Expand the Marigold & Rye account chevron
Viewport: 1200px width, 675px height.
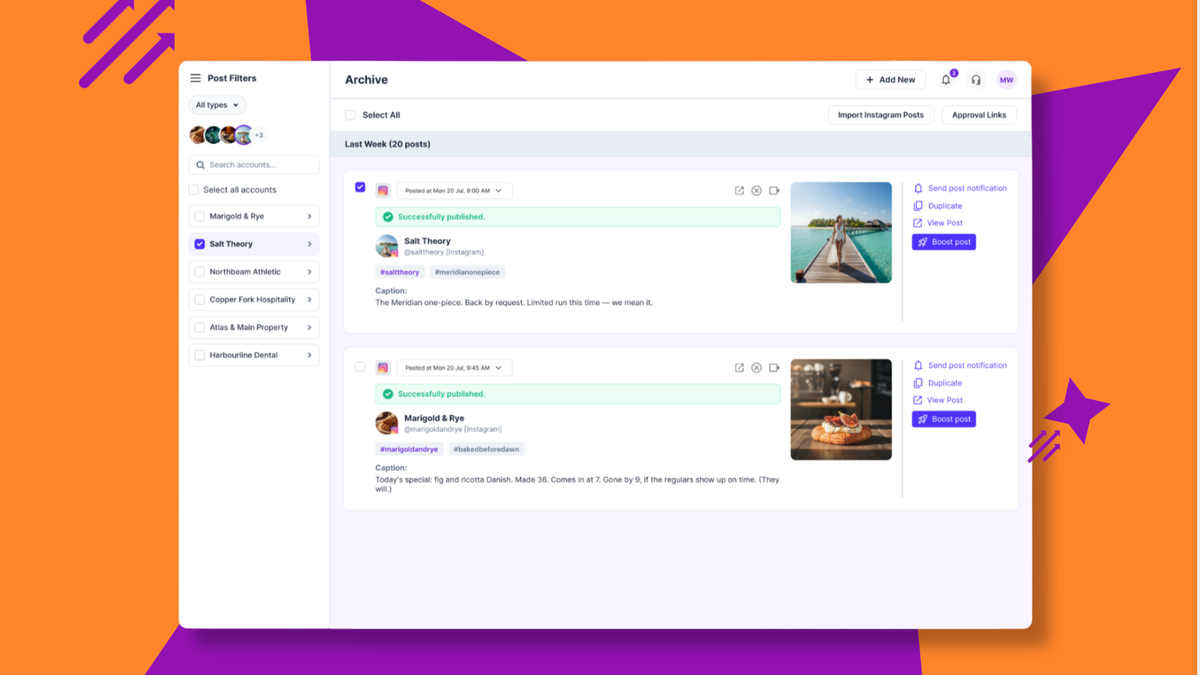click(310, 216)
